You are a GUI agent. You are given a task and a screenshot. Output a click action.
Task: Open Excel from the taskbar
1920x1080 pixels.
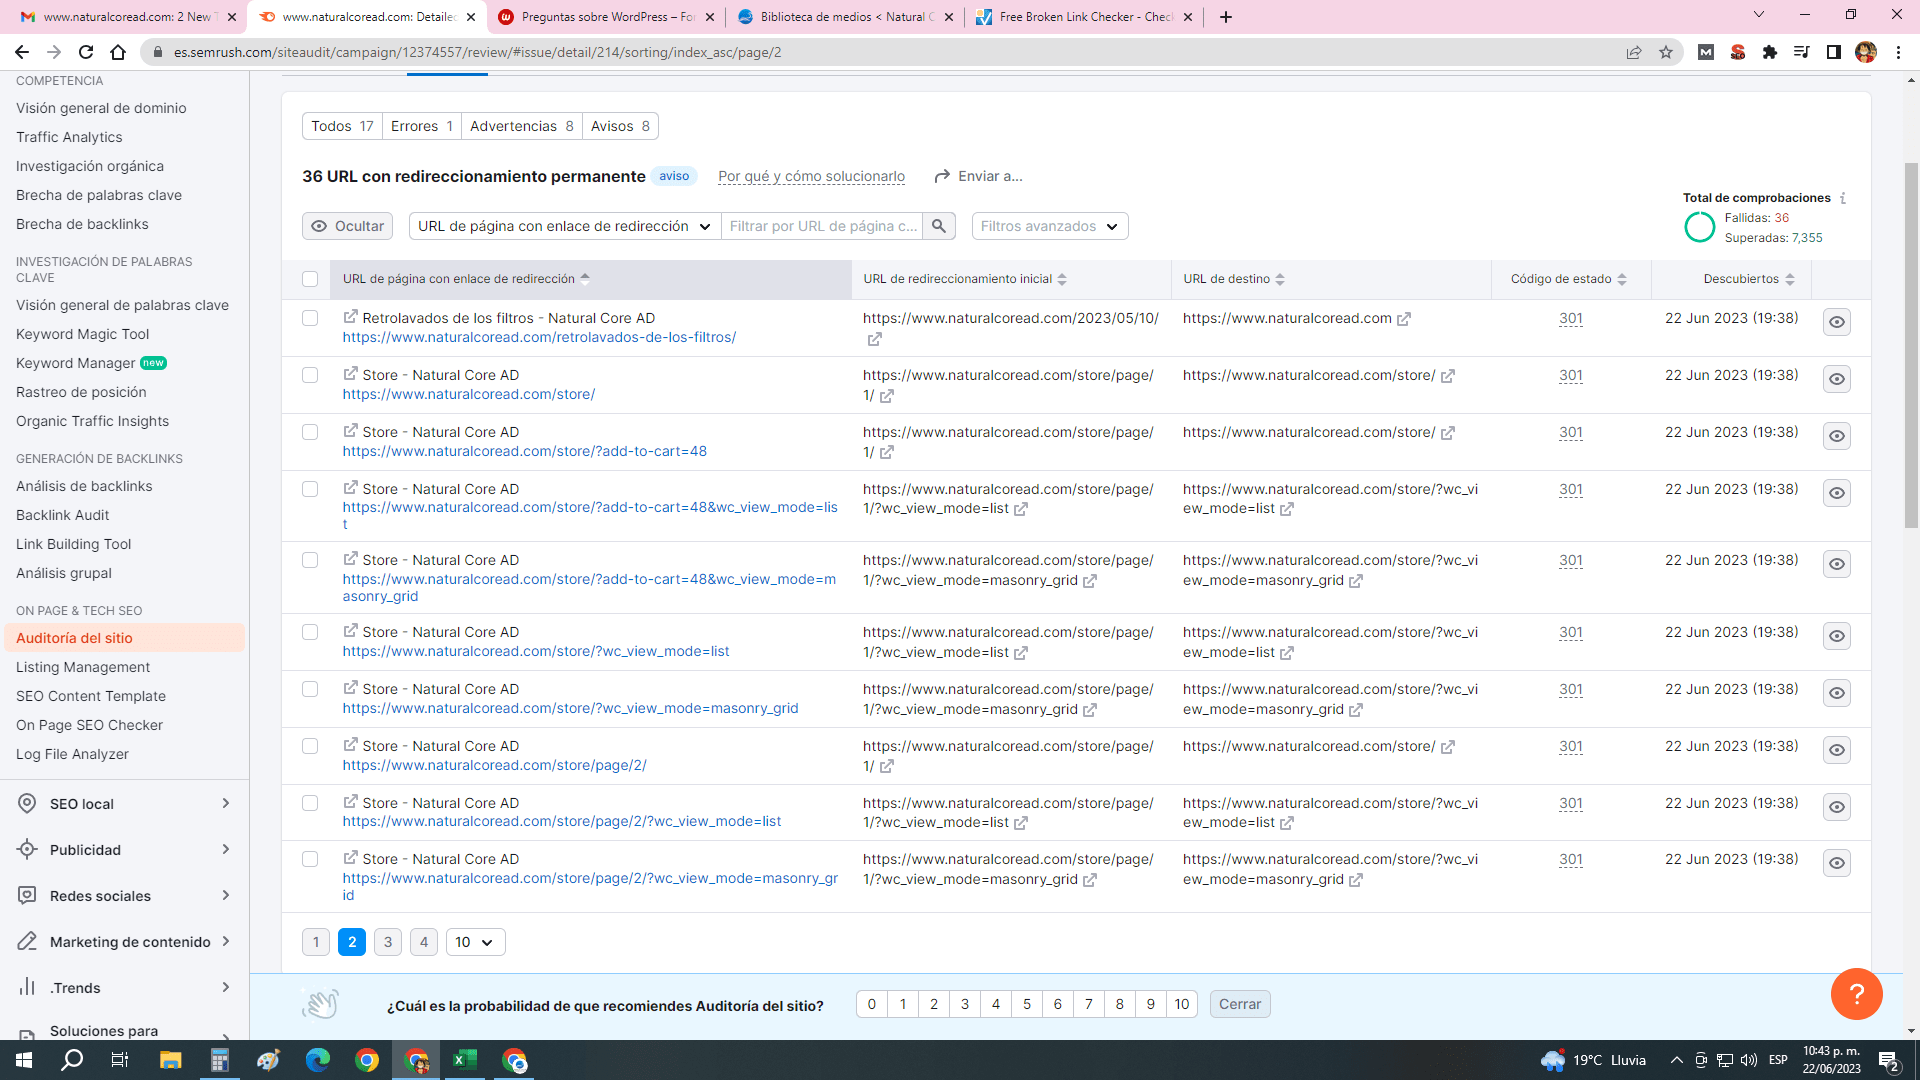click(465, 1060)
